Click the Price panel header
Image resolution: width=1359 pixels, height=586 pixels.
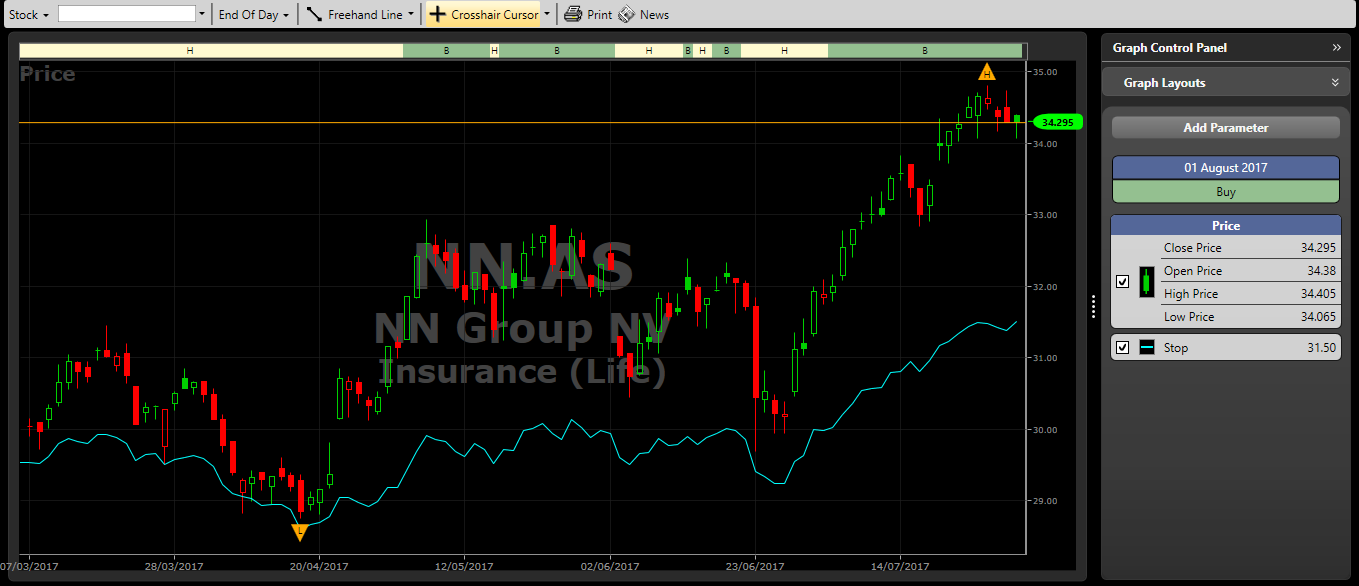click(x=1226, y=225)
